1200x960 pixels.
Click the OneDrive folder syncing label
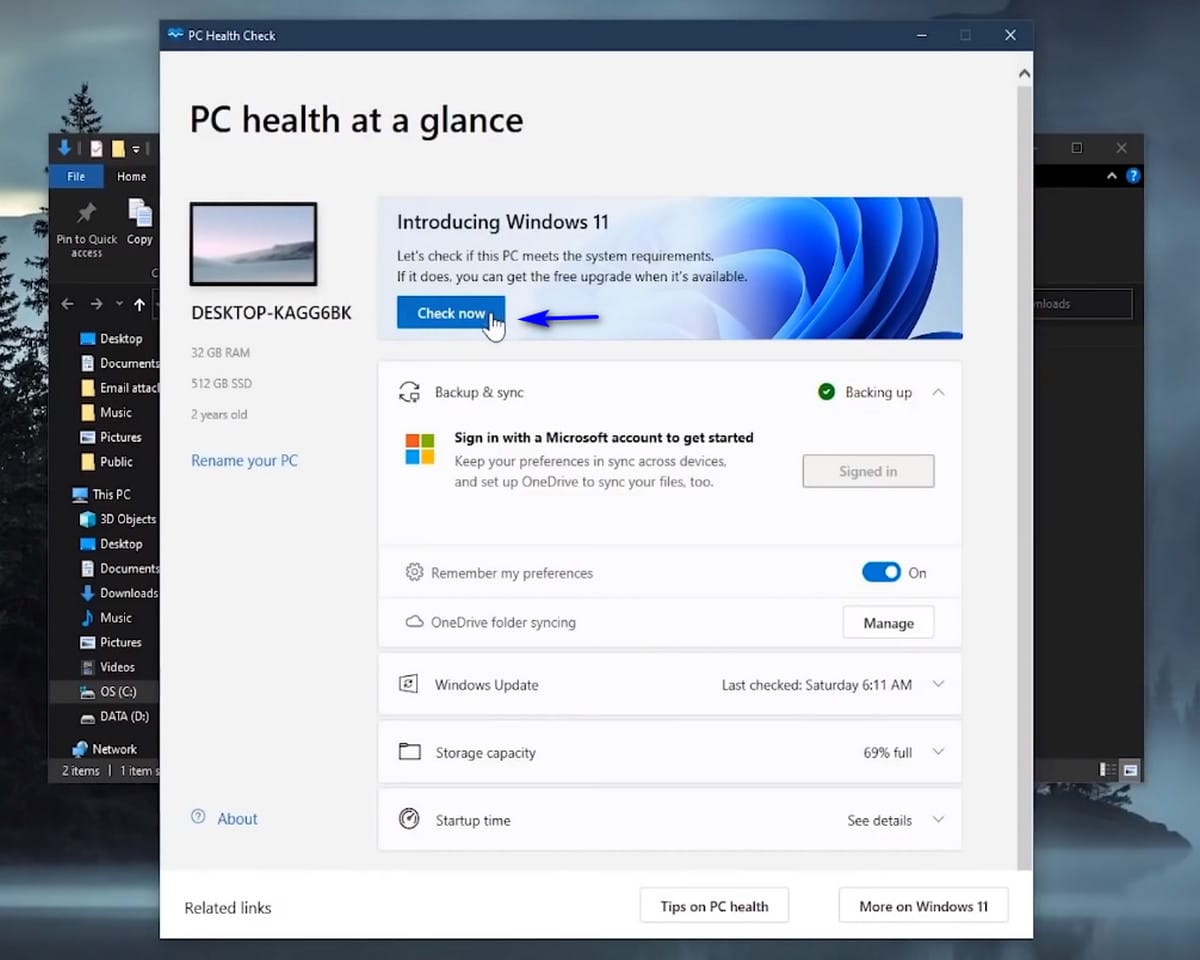coord(503,622)
